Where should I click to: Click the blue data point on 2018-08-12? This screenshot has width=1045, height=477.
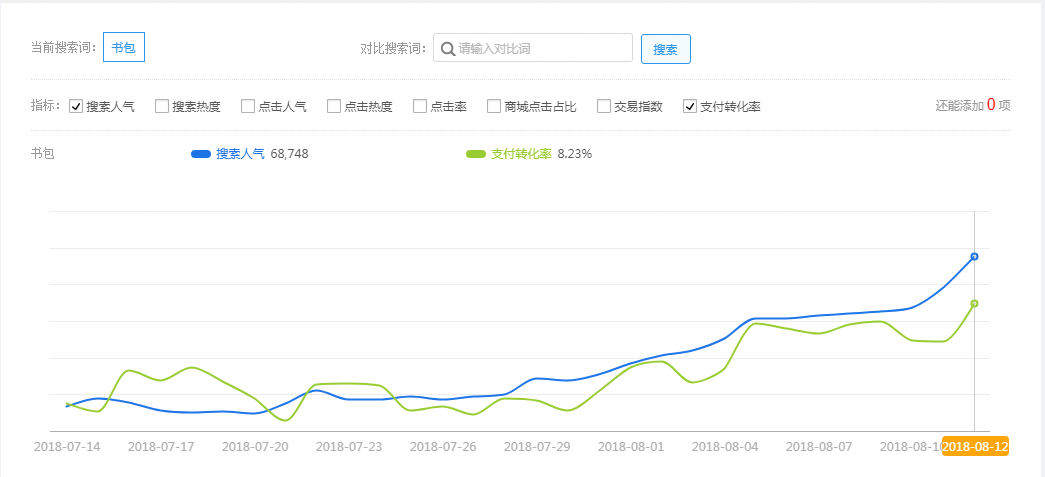(974, 257)
